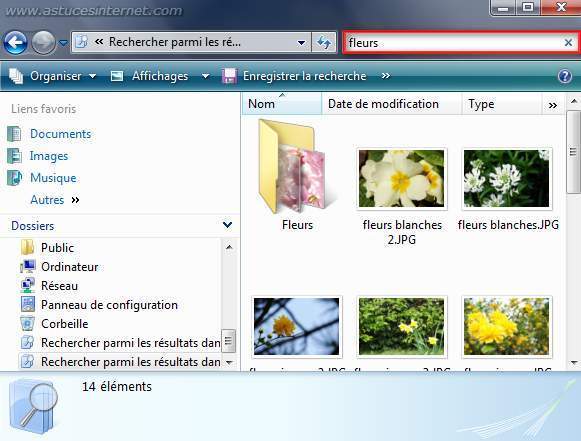Click the Panneau de configuration icon
The height and width of the screenshot is (441, 581).
coord(27,305)
